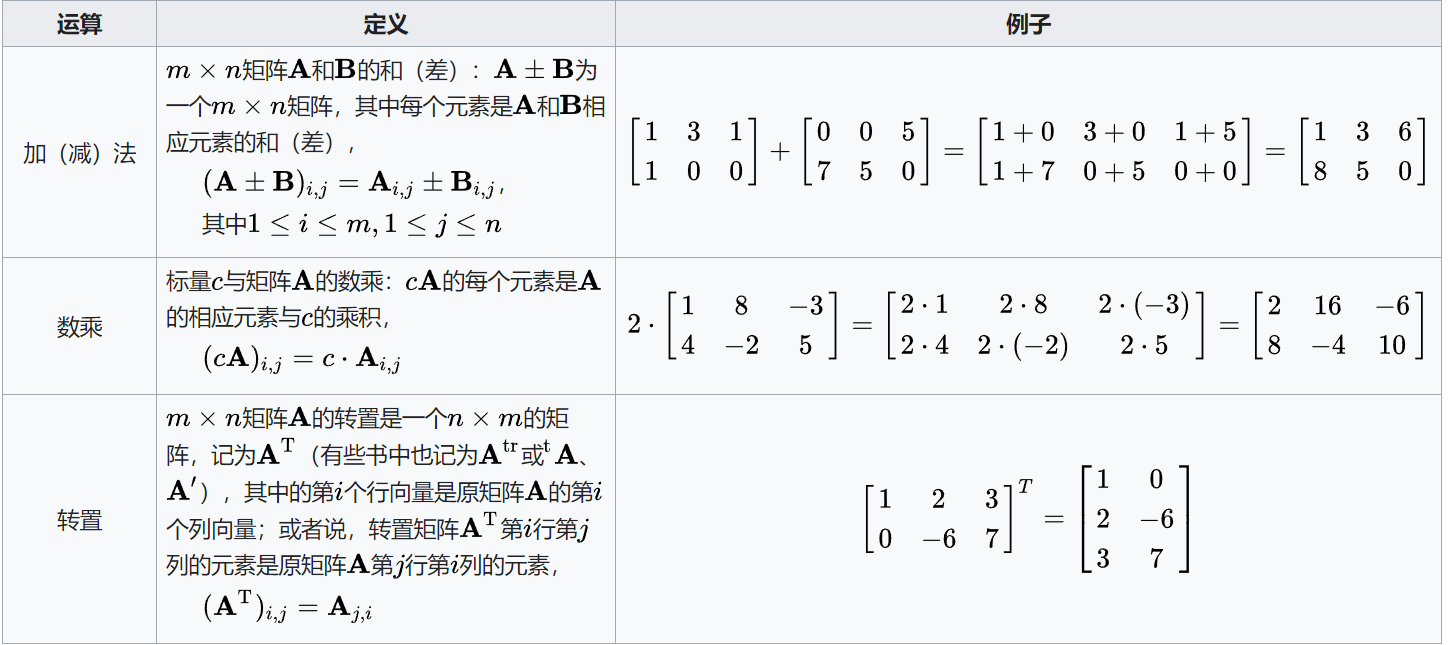Click the first matrix in addition example

[694, 151]
